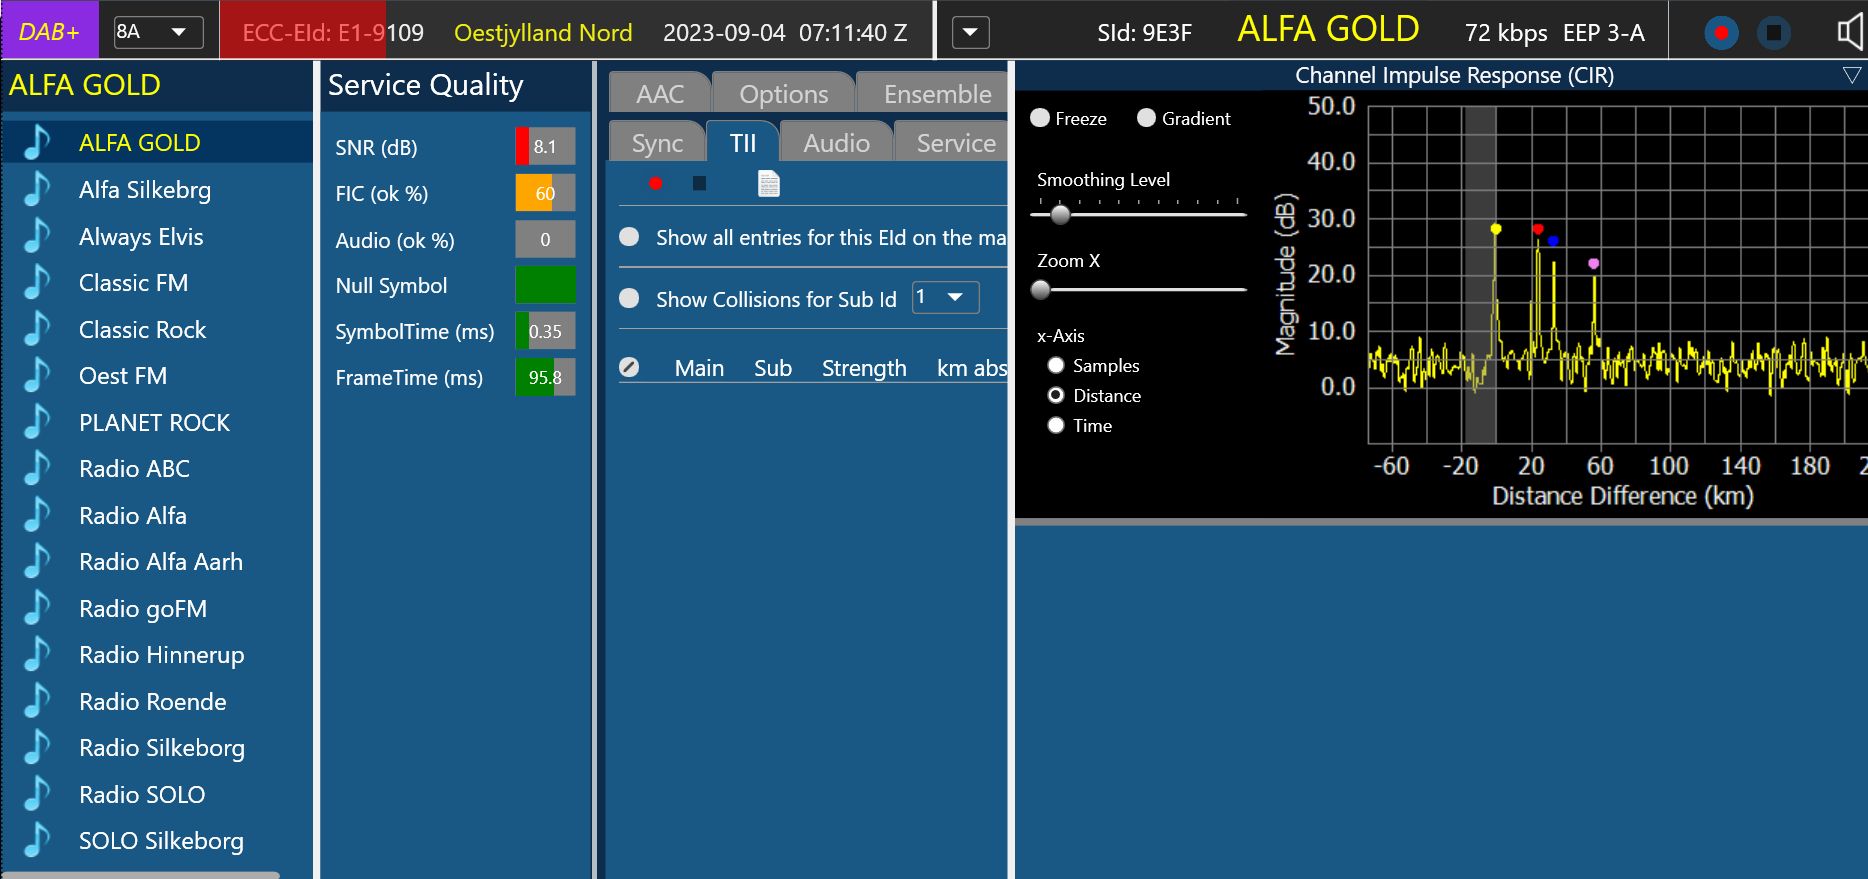
Task: Switch to the AAC tab
Action: pos(660,94)
